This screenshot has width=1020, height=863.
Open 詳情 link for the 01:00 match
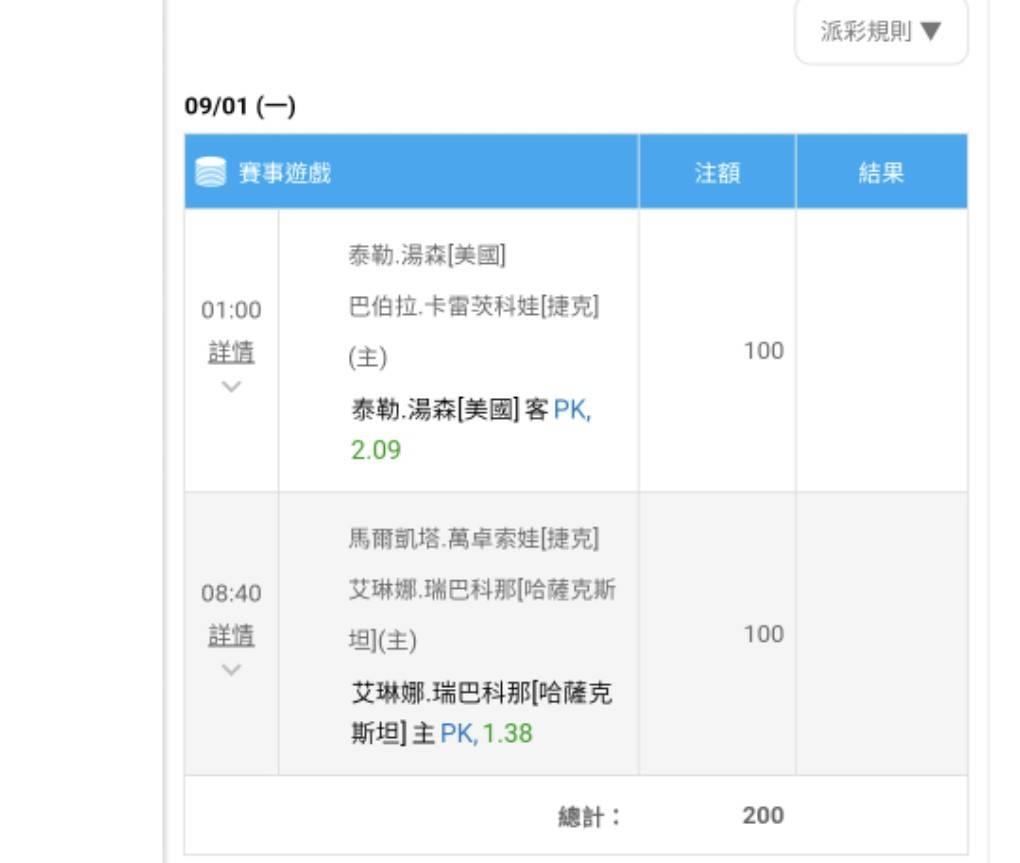tap(231, 352)
